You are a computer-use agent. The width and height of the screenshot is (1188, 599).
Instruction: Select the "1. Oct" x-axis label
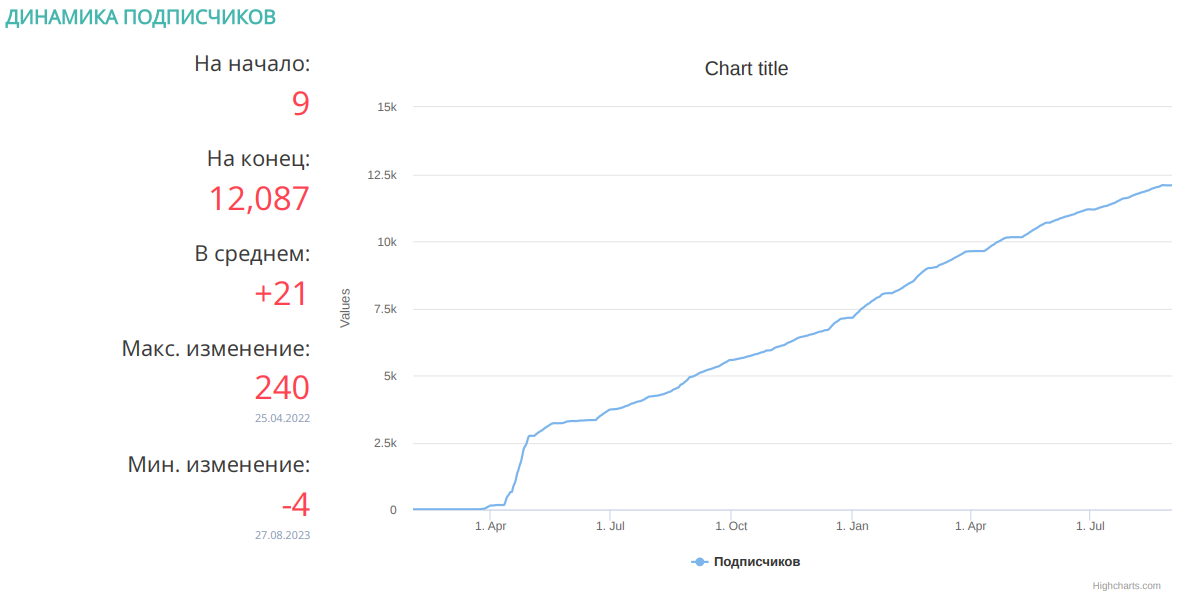[731, 526]
